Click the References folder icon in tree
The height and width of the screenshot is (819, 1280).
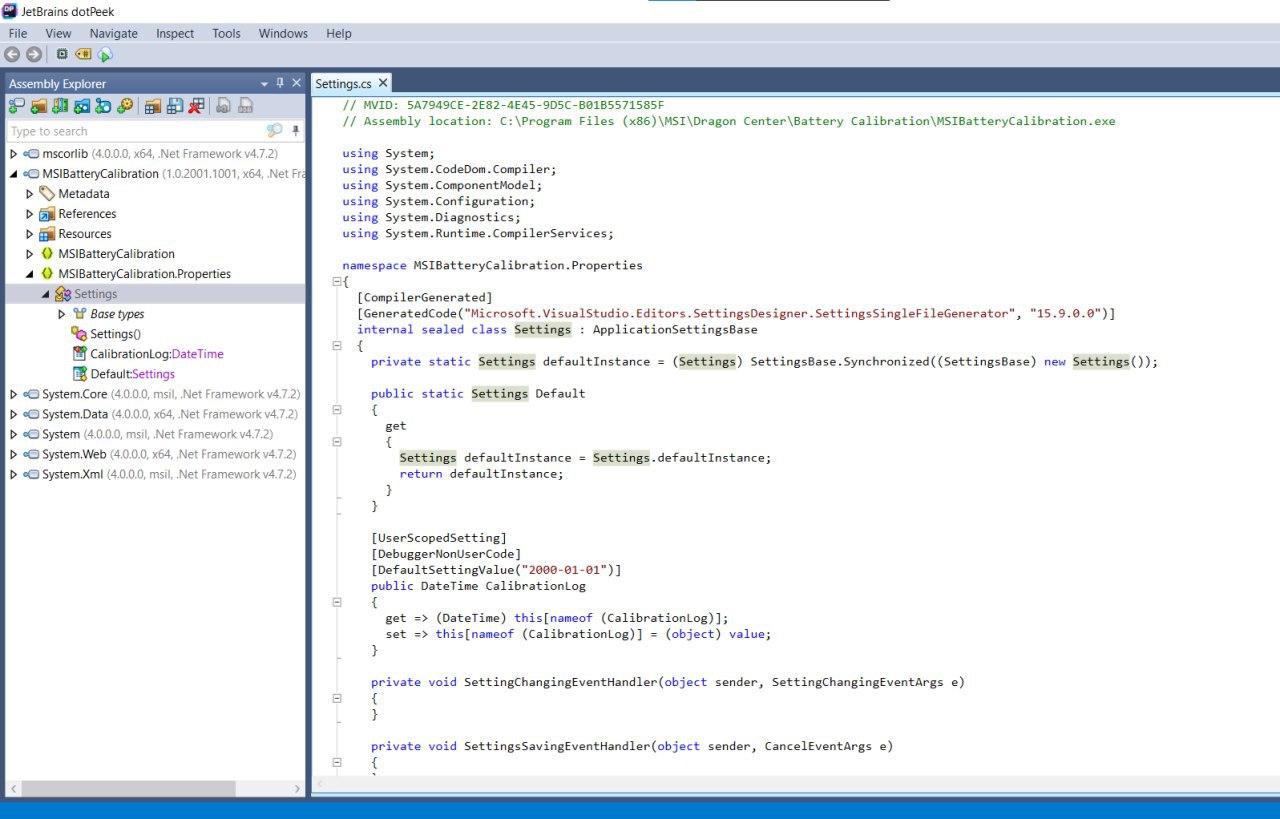pyautogui.click(x=46, y=214)
